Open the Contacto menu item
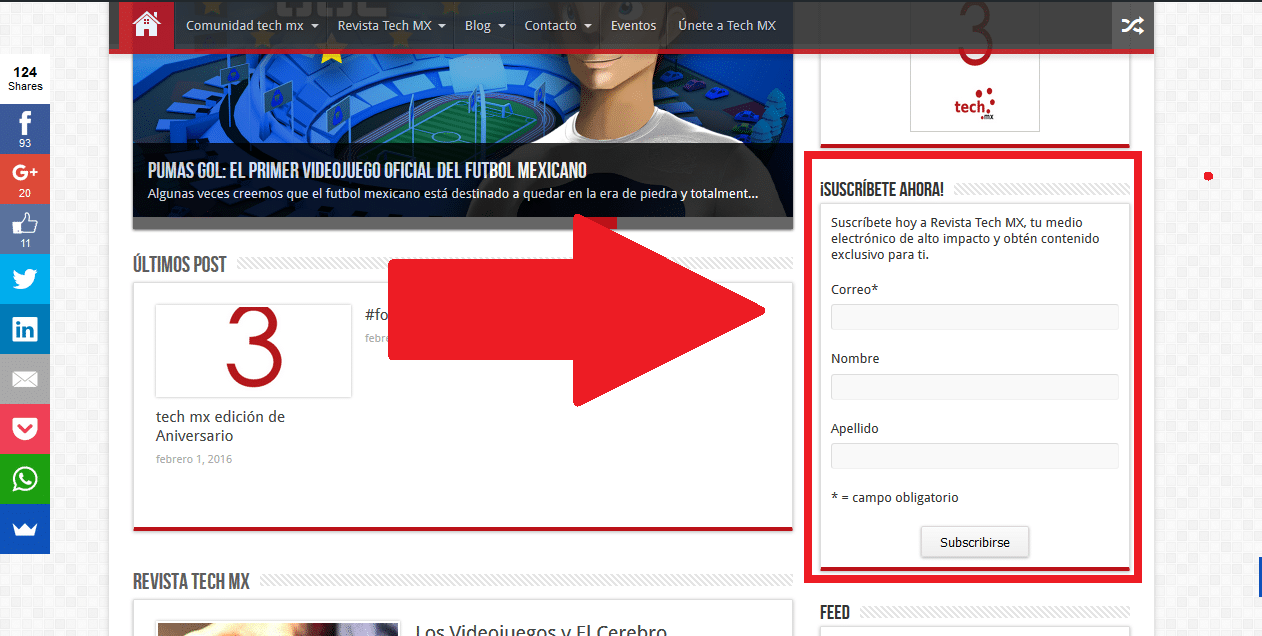The height and width of the screenshot is (636, 1262). [x=551, y=25]
